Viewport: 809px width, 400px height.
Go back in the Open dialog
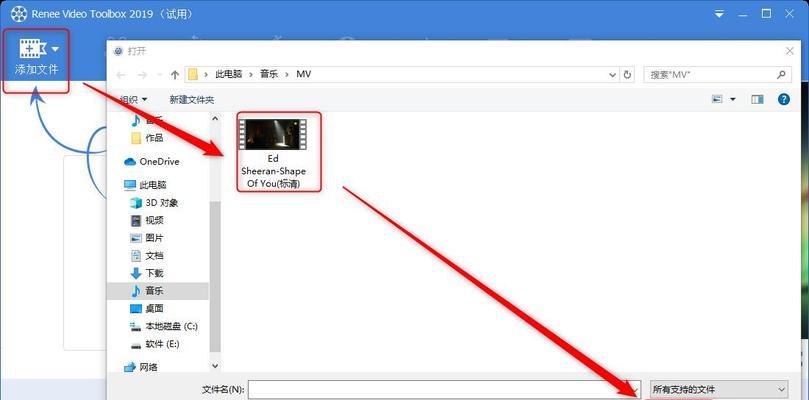pos(121,75)
